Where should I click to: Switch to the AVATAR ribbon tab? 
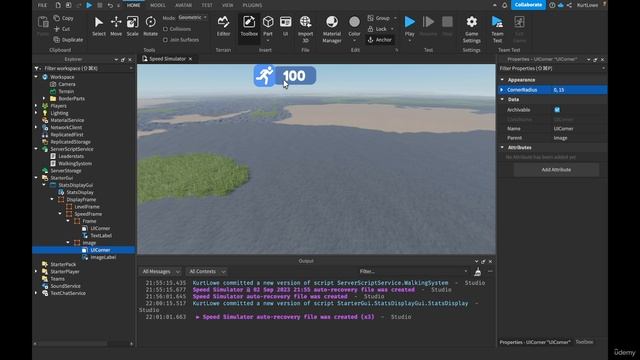(x=183, y=5)
